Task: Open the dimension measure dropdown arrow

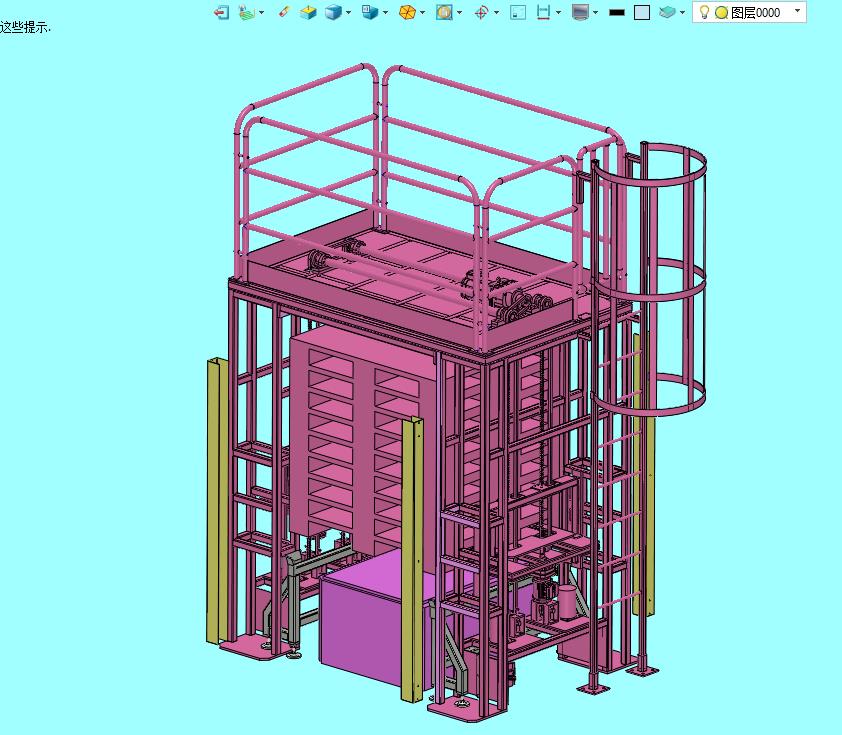Action: coord(558,12)
